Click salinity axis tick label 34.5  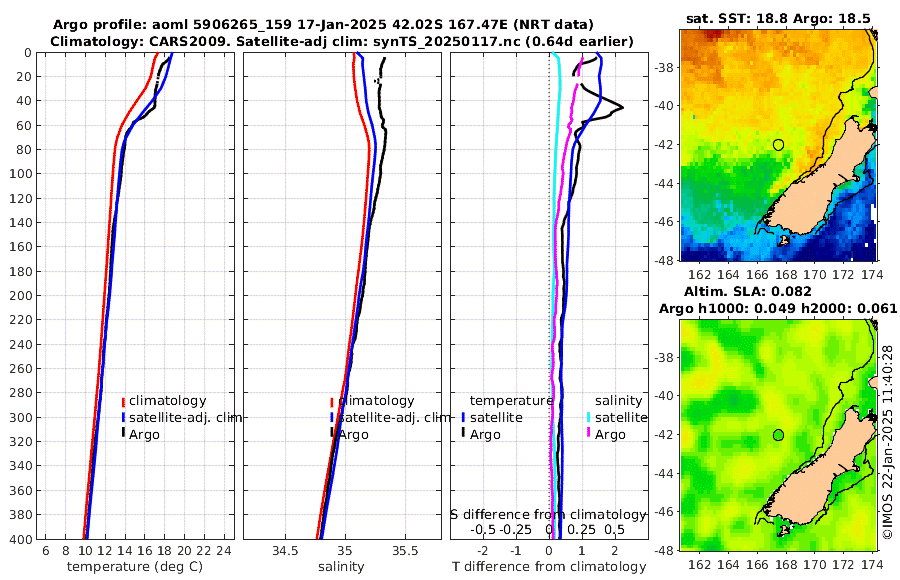click(285, 551)
